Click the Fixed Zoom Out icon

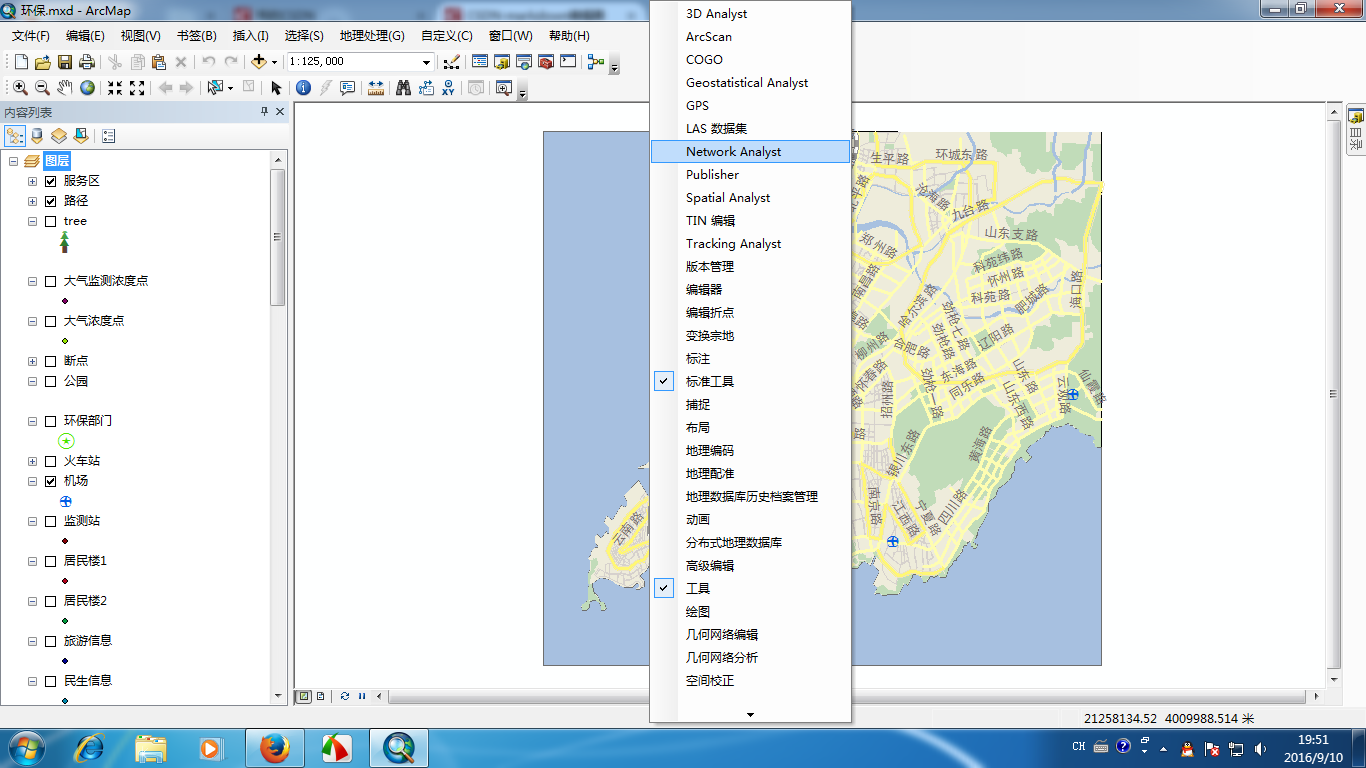[138, 88]
